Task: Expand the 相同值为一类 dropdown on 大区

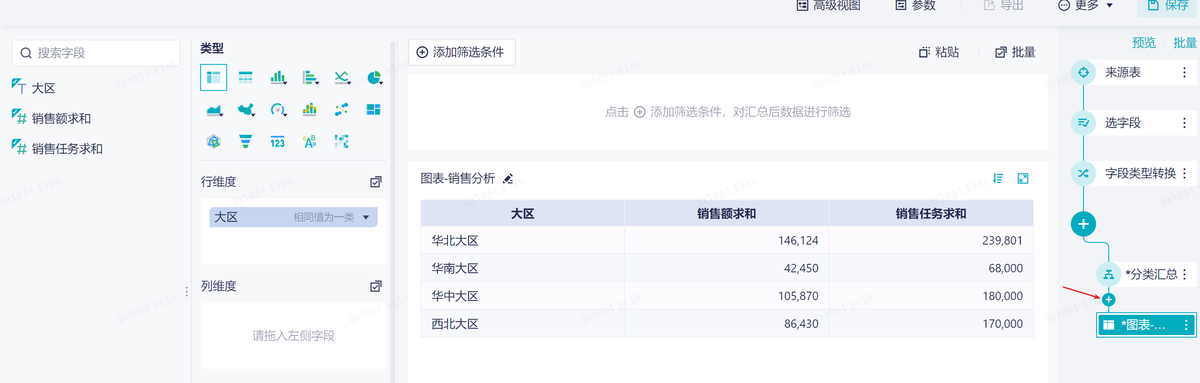Action: click(366, 217)
